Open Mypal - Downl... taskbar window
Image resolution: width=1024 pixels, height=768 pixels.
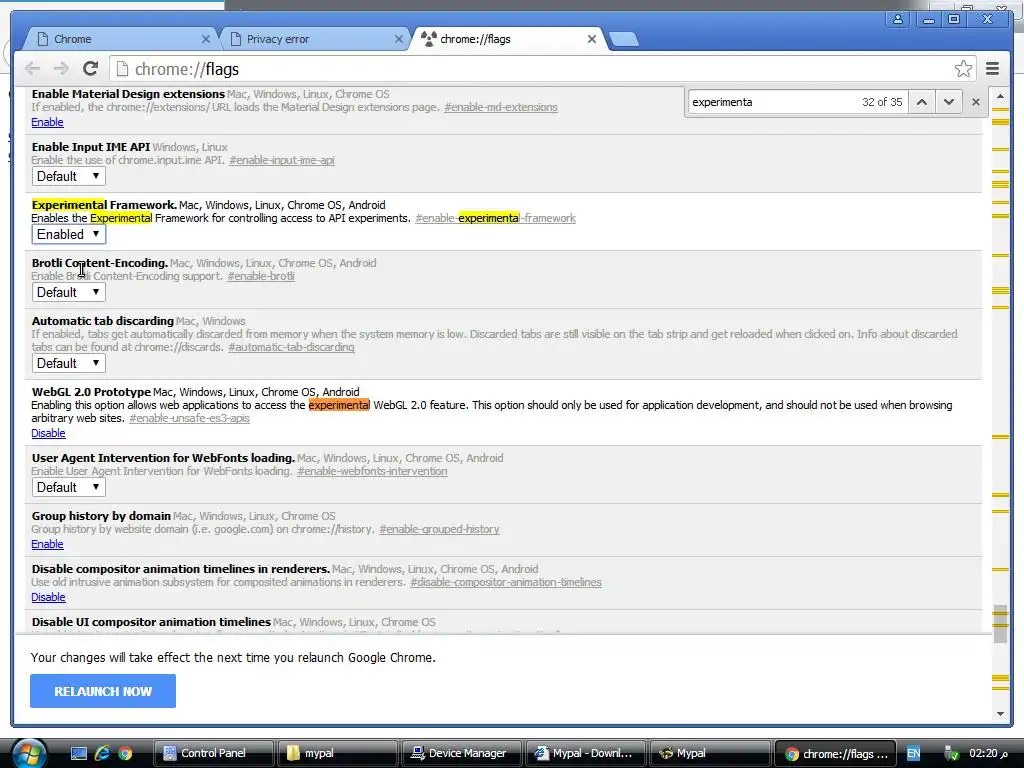coord(585,754)
